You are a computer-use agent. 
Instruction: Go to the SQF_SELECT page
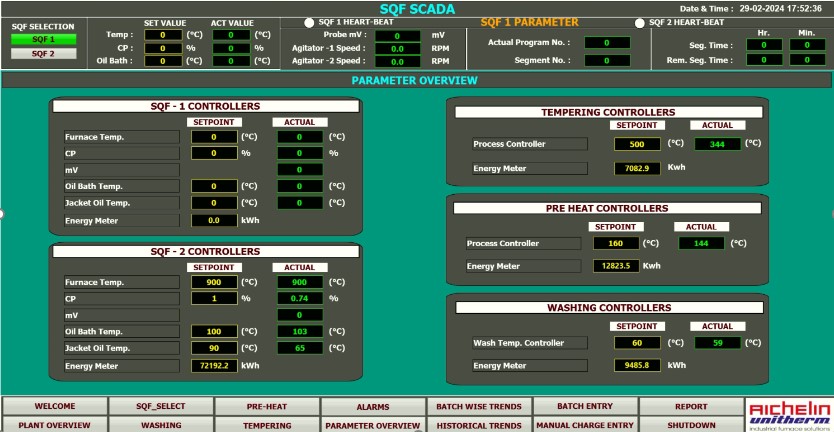pos(161,407)
